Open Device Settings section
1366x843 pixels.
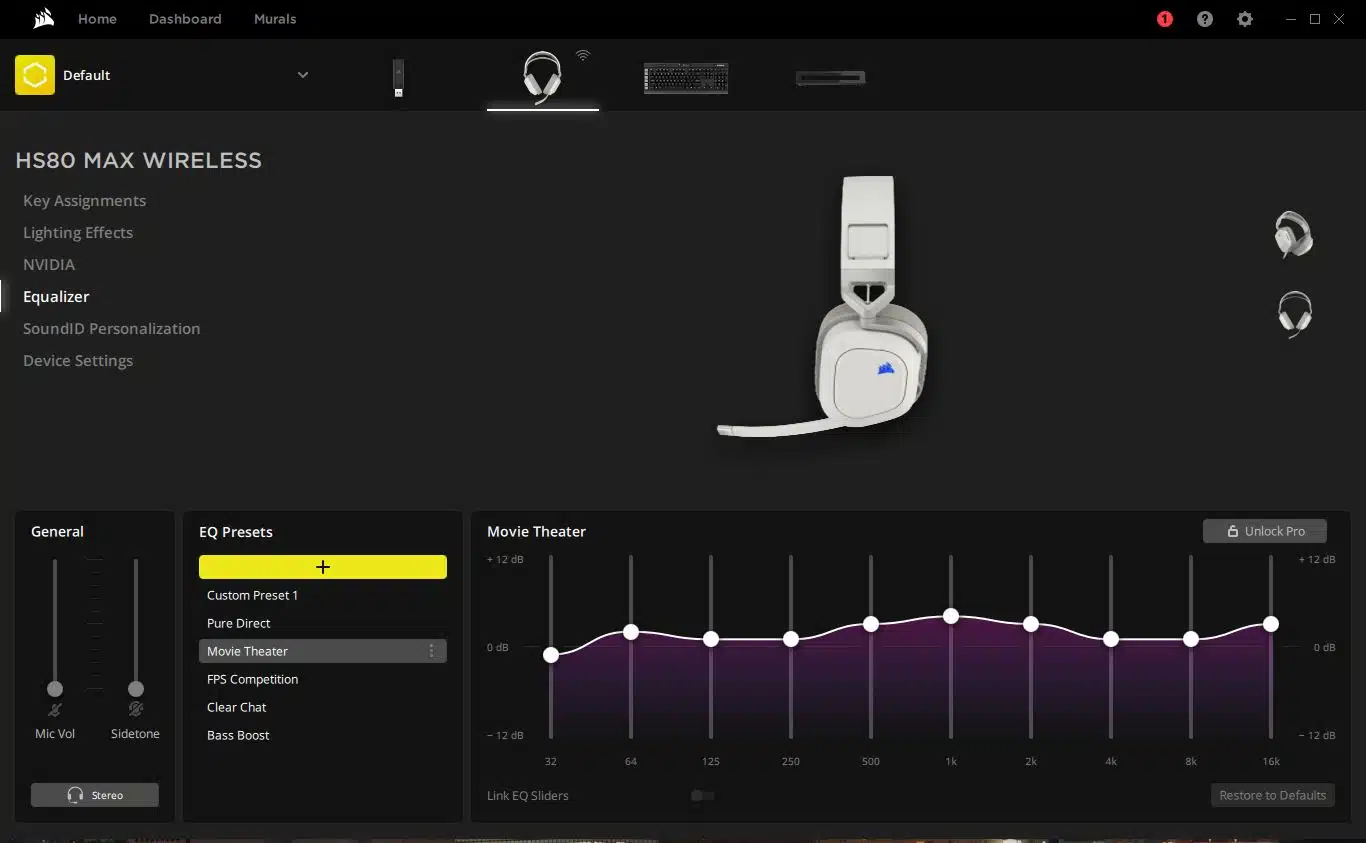pyautogui.click(x=78, y=361)
